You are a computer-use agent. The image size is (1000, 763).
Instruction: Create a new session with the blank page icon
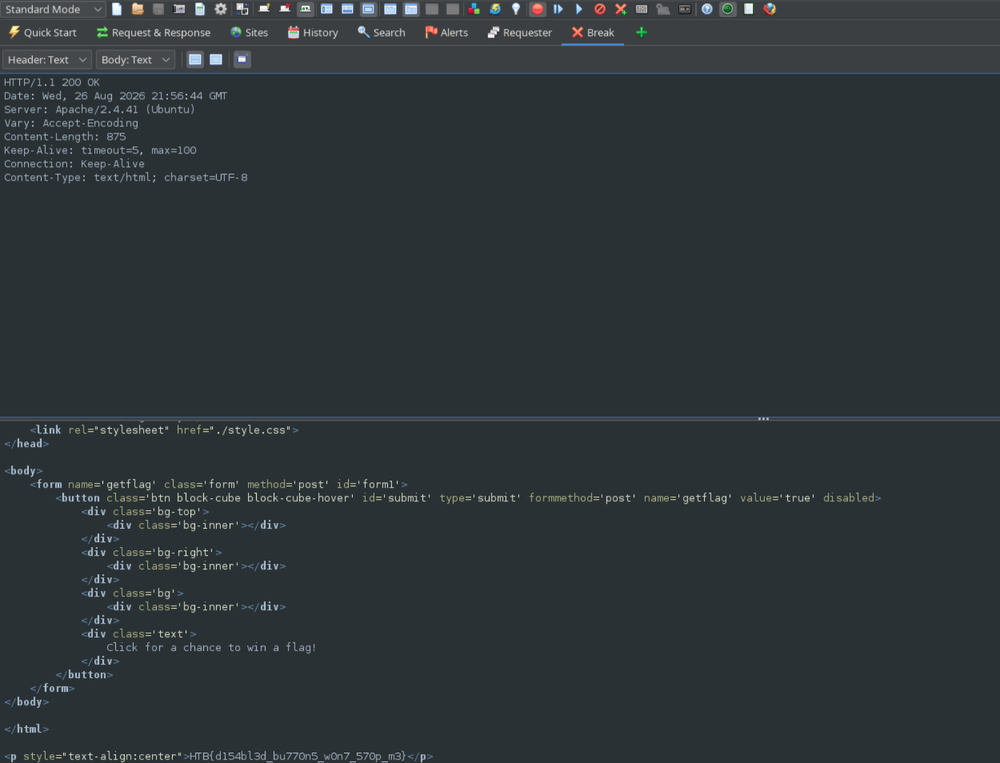point(117,9)
